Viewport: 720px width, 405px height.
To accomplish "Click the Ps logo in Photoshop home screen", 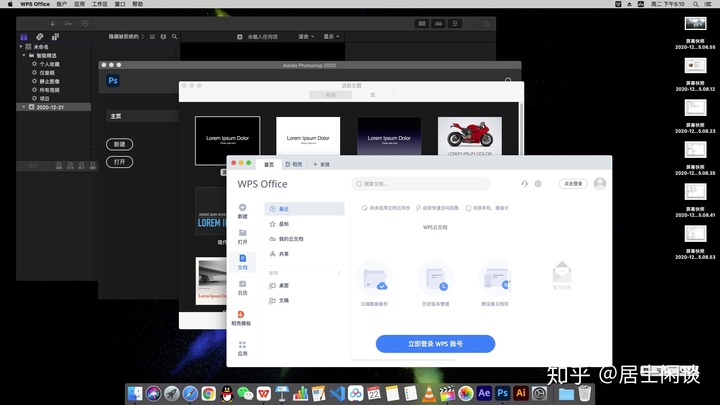I will coord(113,81).
